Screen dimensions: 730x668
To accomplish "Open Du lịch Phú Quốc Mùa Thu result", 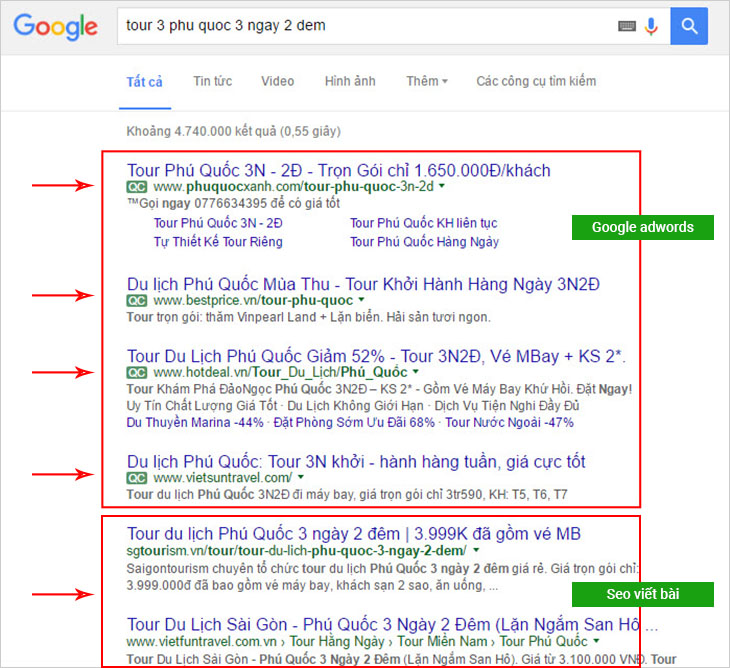I will pyautogui.click(x=363, y=284).
